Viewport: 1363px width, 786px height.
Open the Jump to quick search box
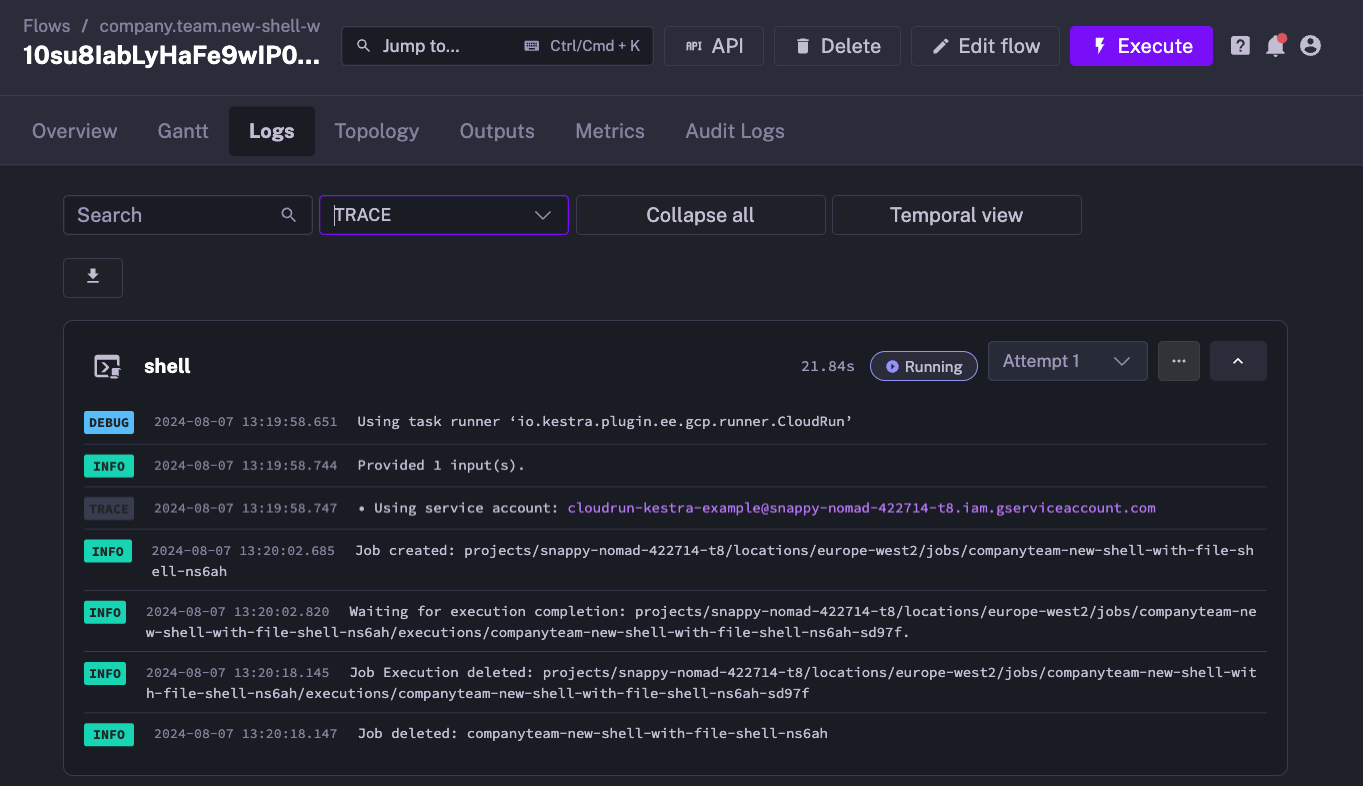497,46
